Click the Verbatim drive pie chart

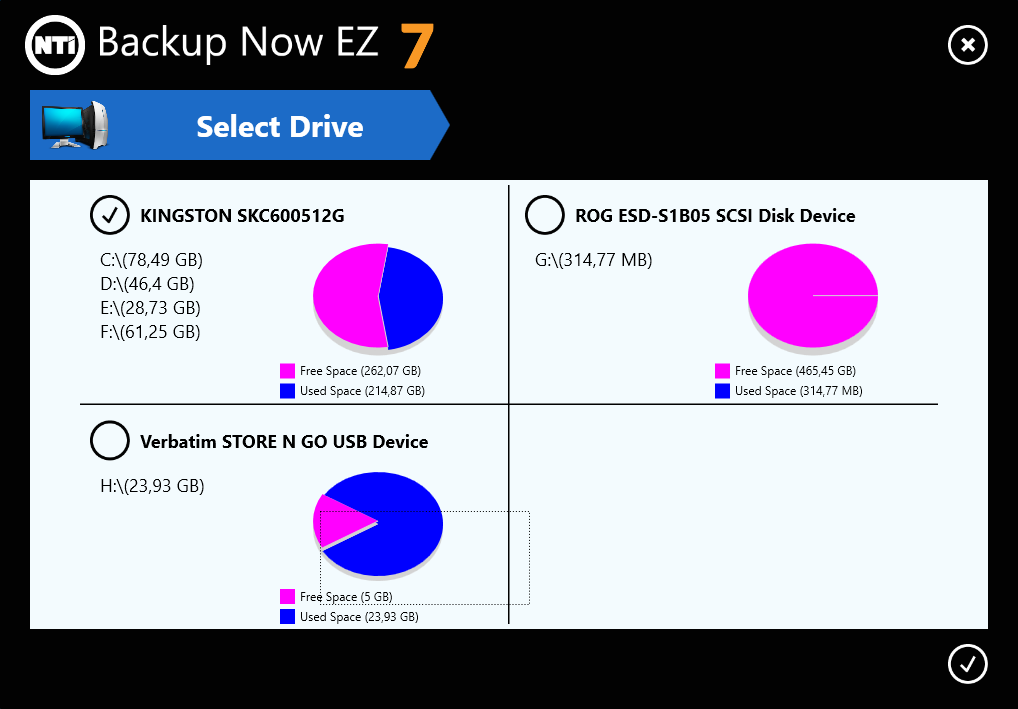coord(380,522)
